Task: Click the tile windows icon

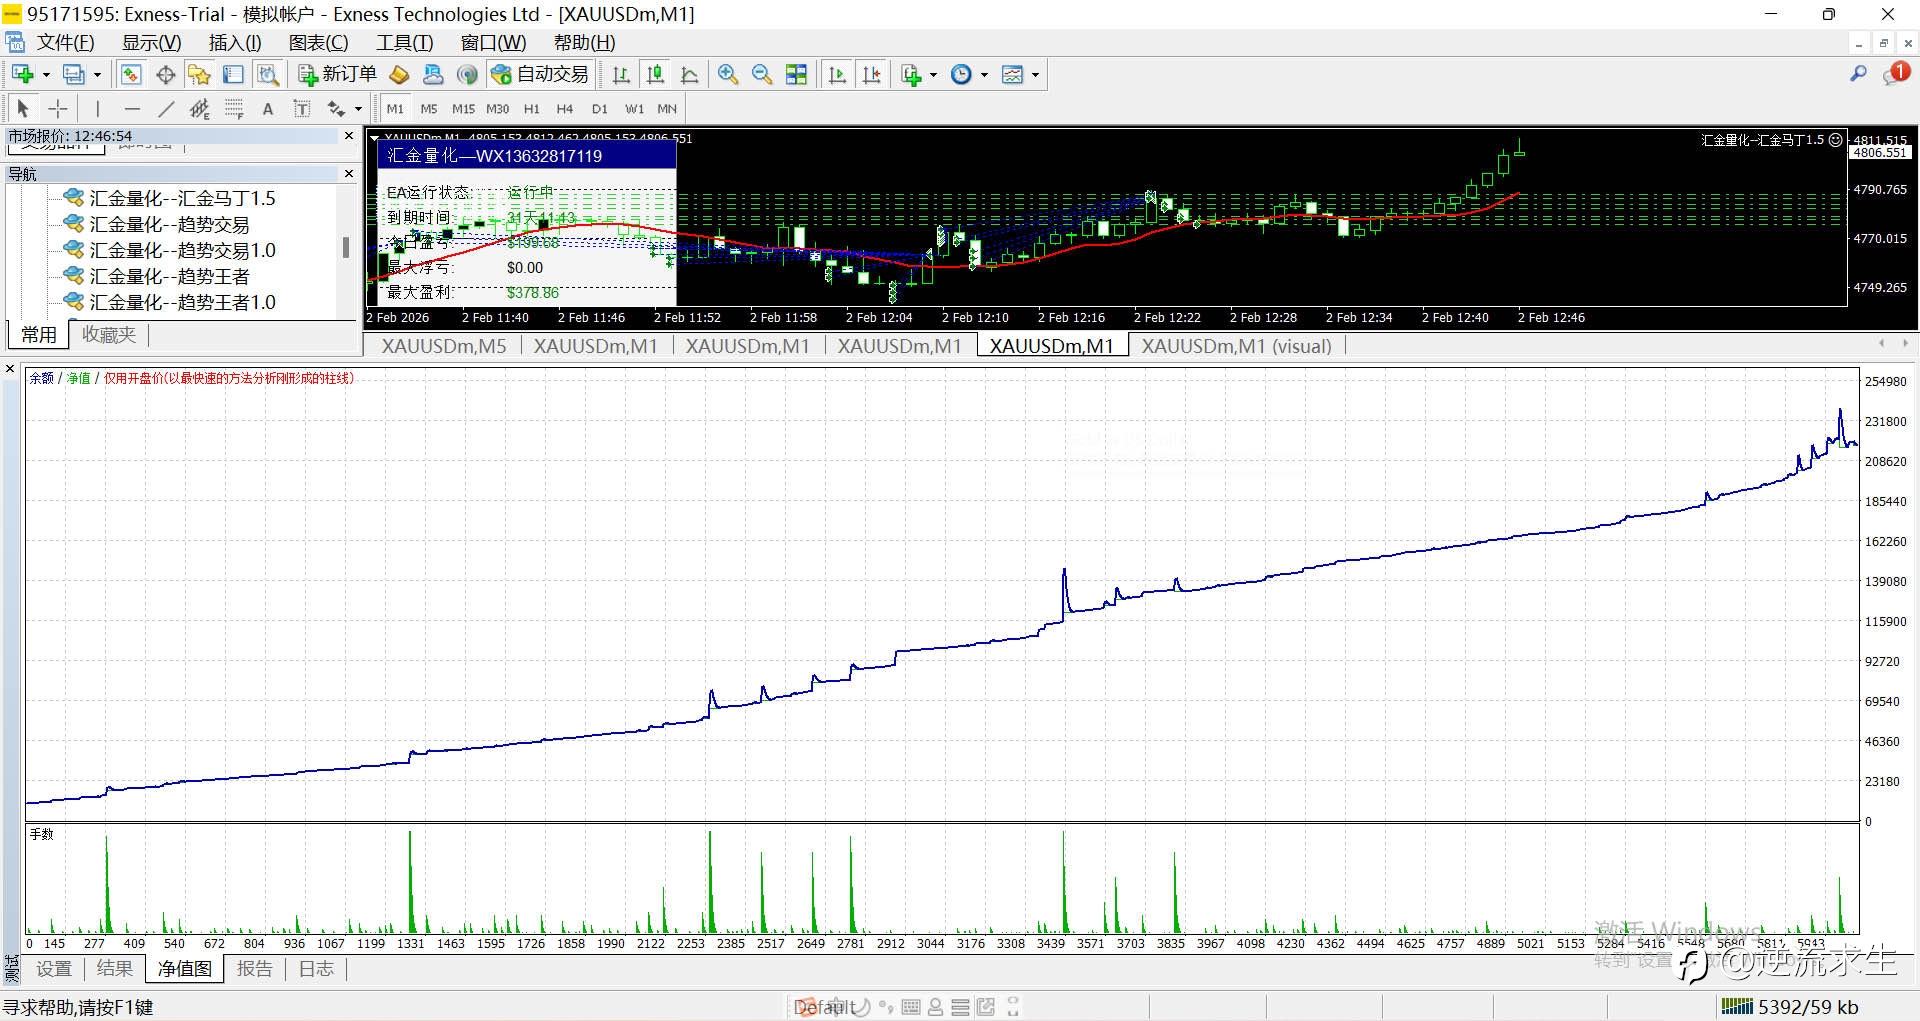Action: [796, 75]
